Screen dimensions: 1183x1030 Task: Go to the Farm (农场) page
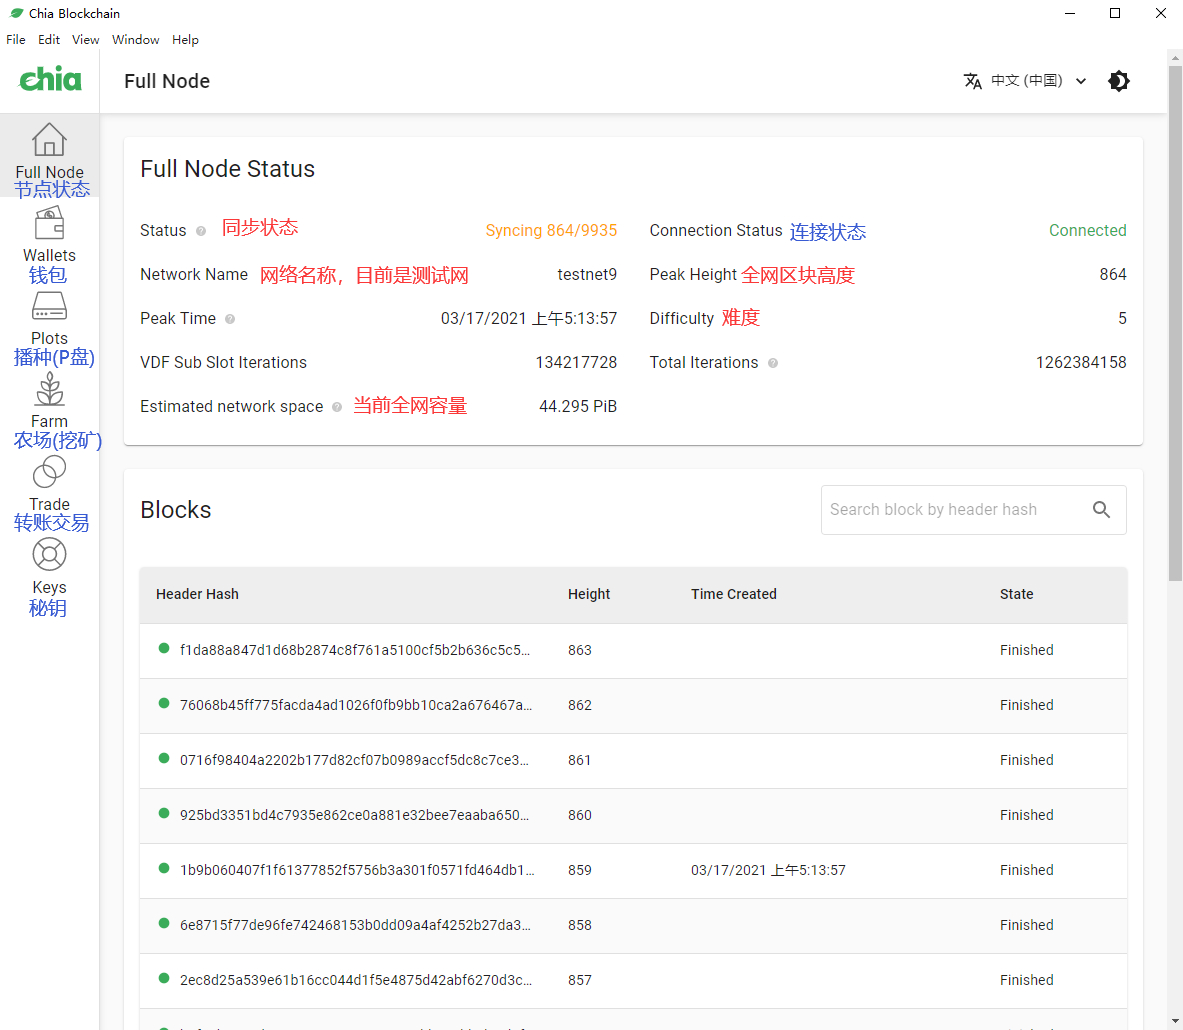[x=49, y=400]
